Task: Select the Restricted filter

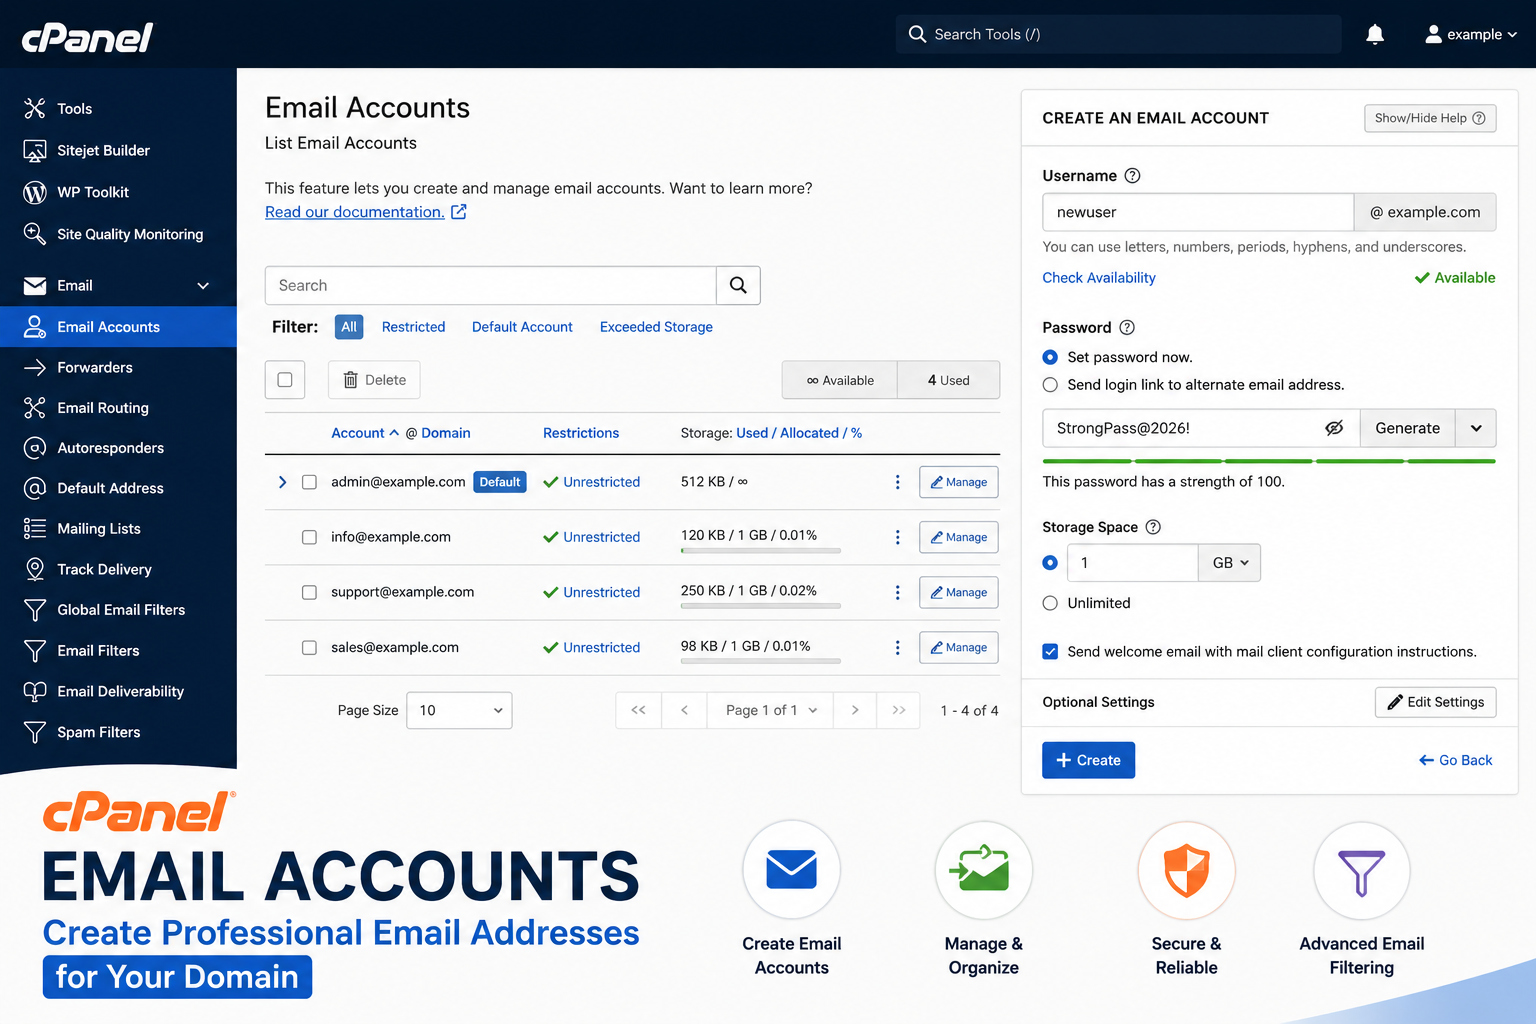Action: (413, 327)
